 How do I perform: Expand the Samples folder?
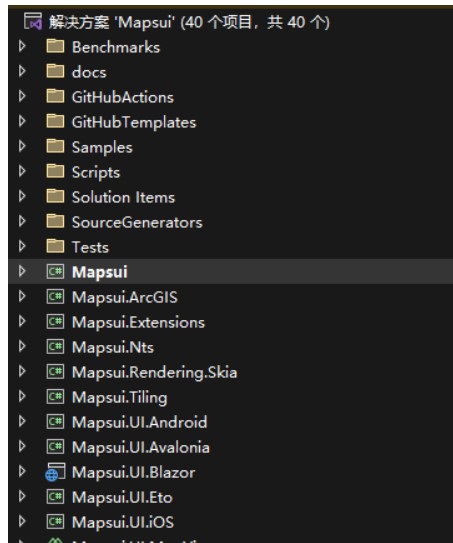point(22,146)
